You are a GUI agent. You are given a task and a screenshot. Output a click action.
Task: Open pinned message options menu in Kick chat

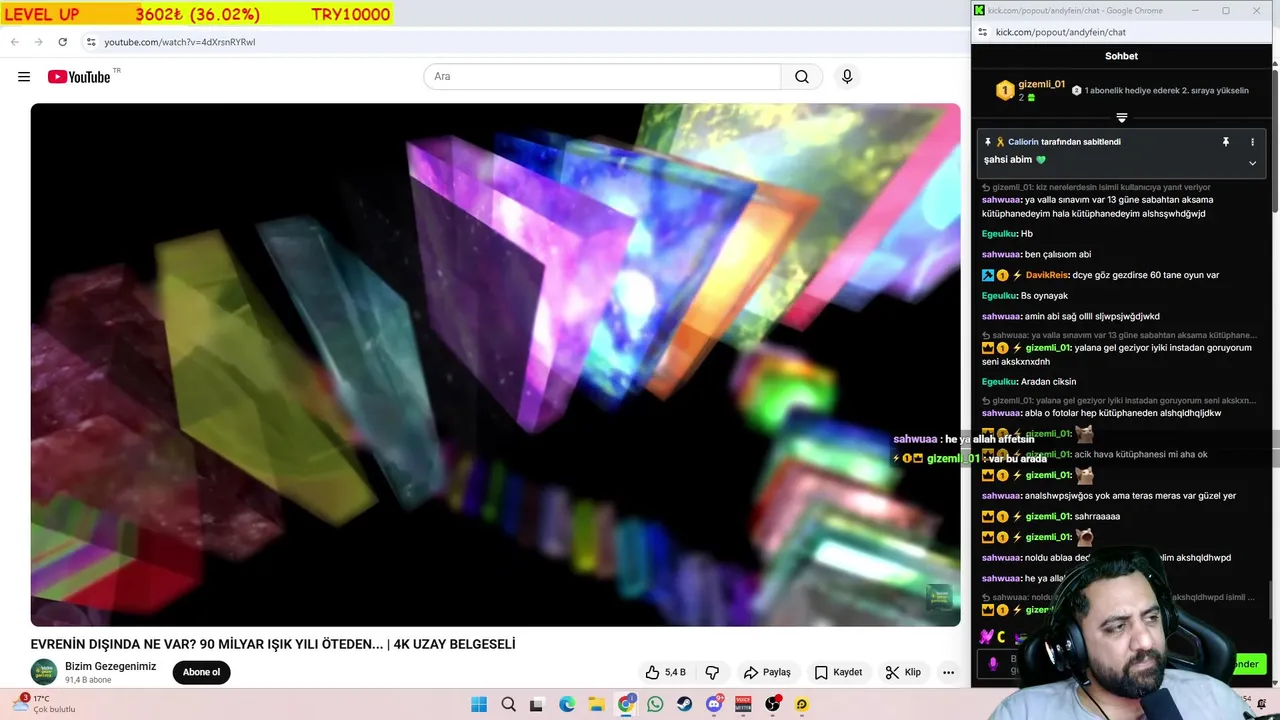(1251, 142)
